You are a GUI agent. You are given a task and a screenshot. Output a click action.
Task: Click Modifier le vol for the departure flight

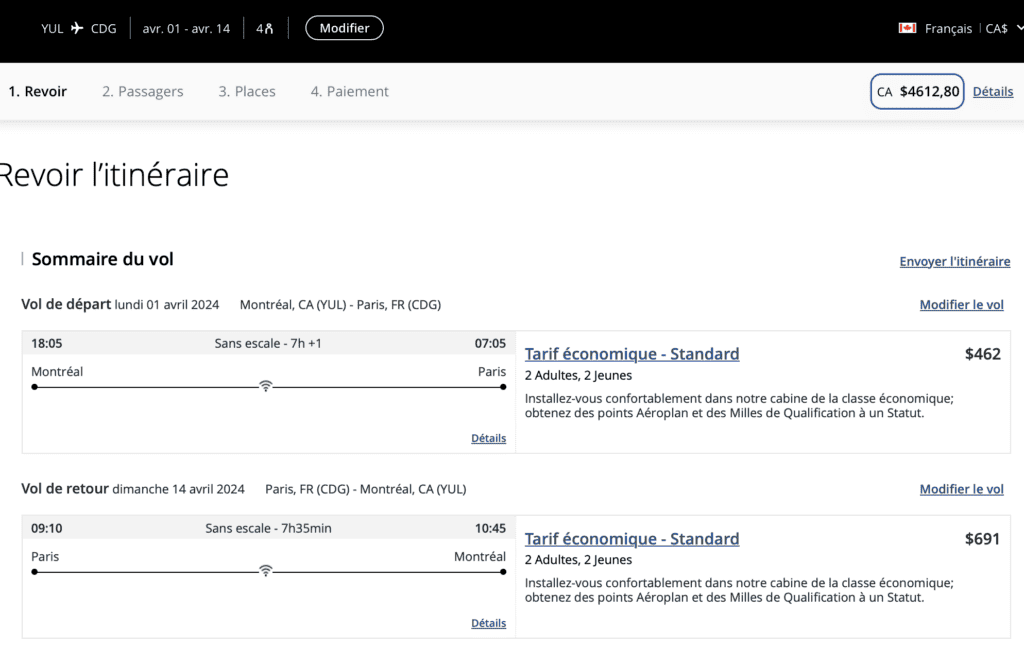(961, 305)
